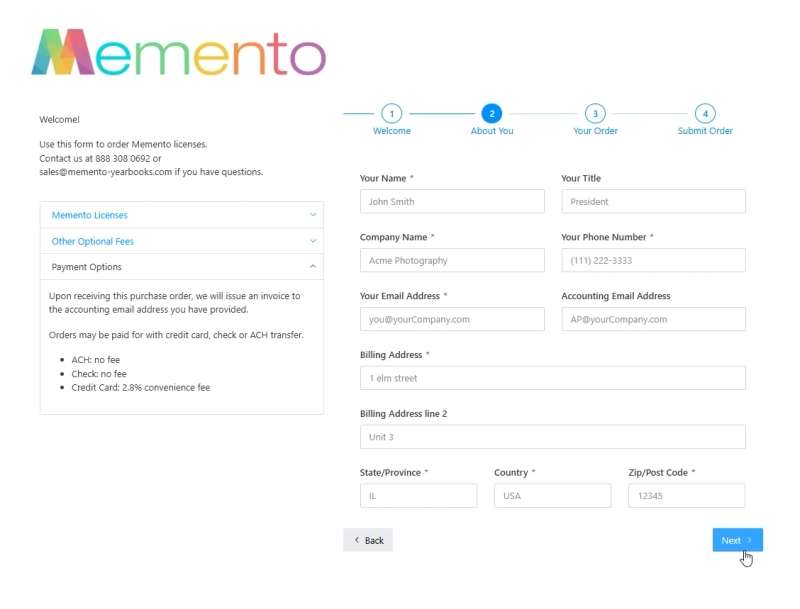Expand the Memento Licenses section
Screen dimensions: 800x609
[182, 215]
